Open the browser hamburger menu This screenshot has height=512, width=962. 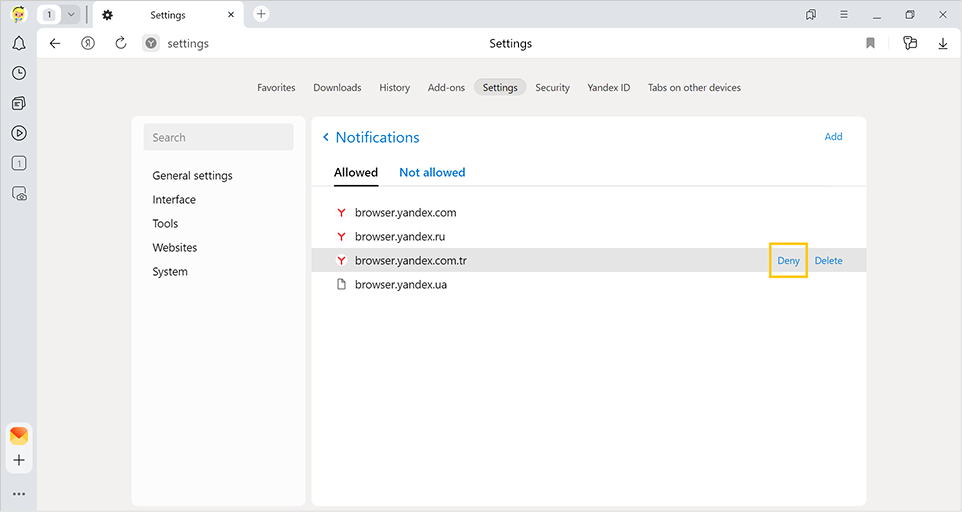click(844, 14)
